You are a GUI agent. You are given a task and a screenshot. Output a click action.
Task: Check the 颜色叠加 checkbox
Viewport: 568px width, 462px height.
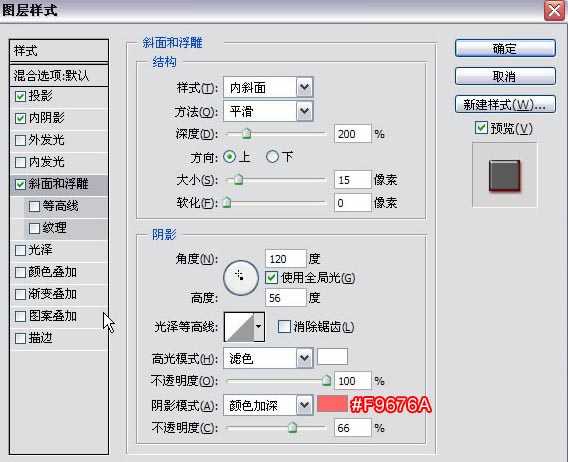[20, 272]
